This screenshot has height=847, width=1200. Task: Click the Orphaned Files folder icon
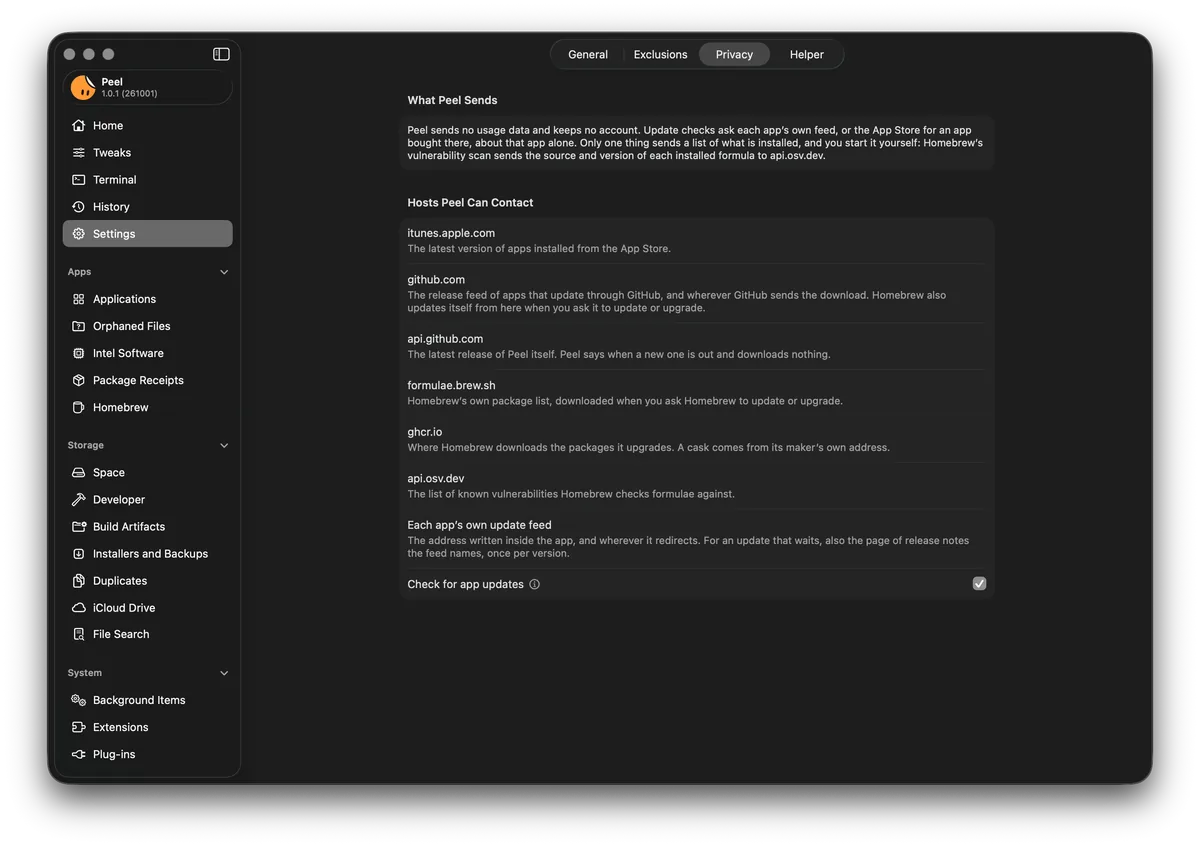pos(79,326)
